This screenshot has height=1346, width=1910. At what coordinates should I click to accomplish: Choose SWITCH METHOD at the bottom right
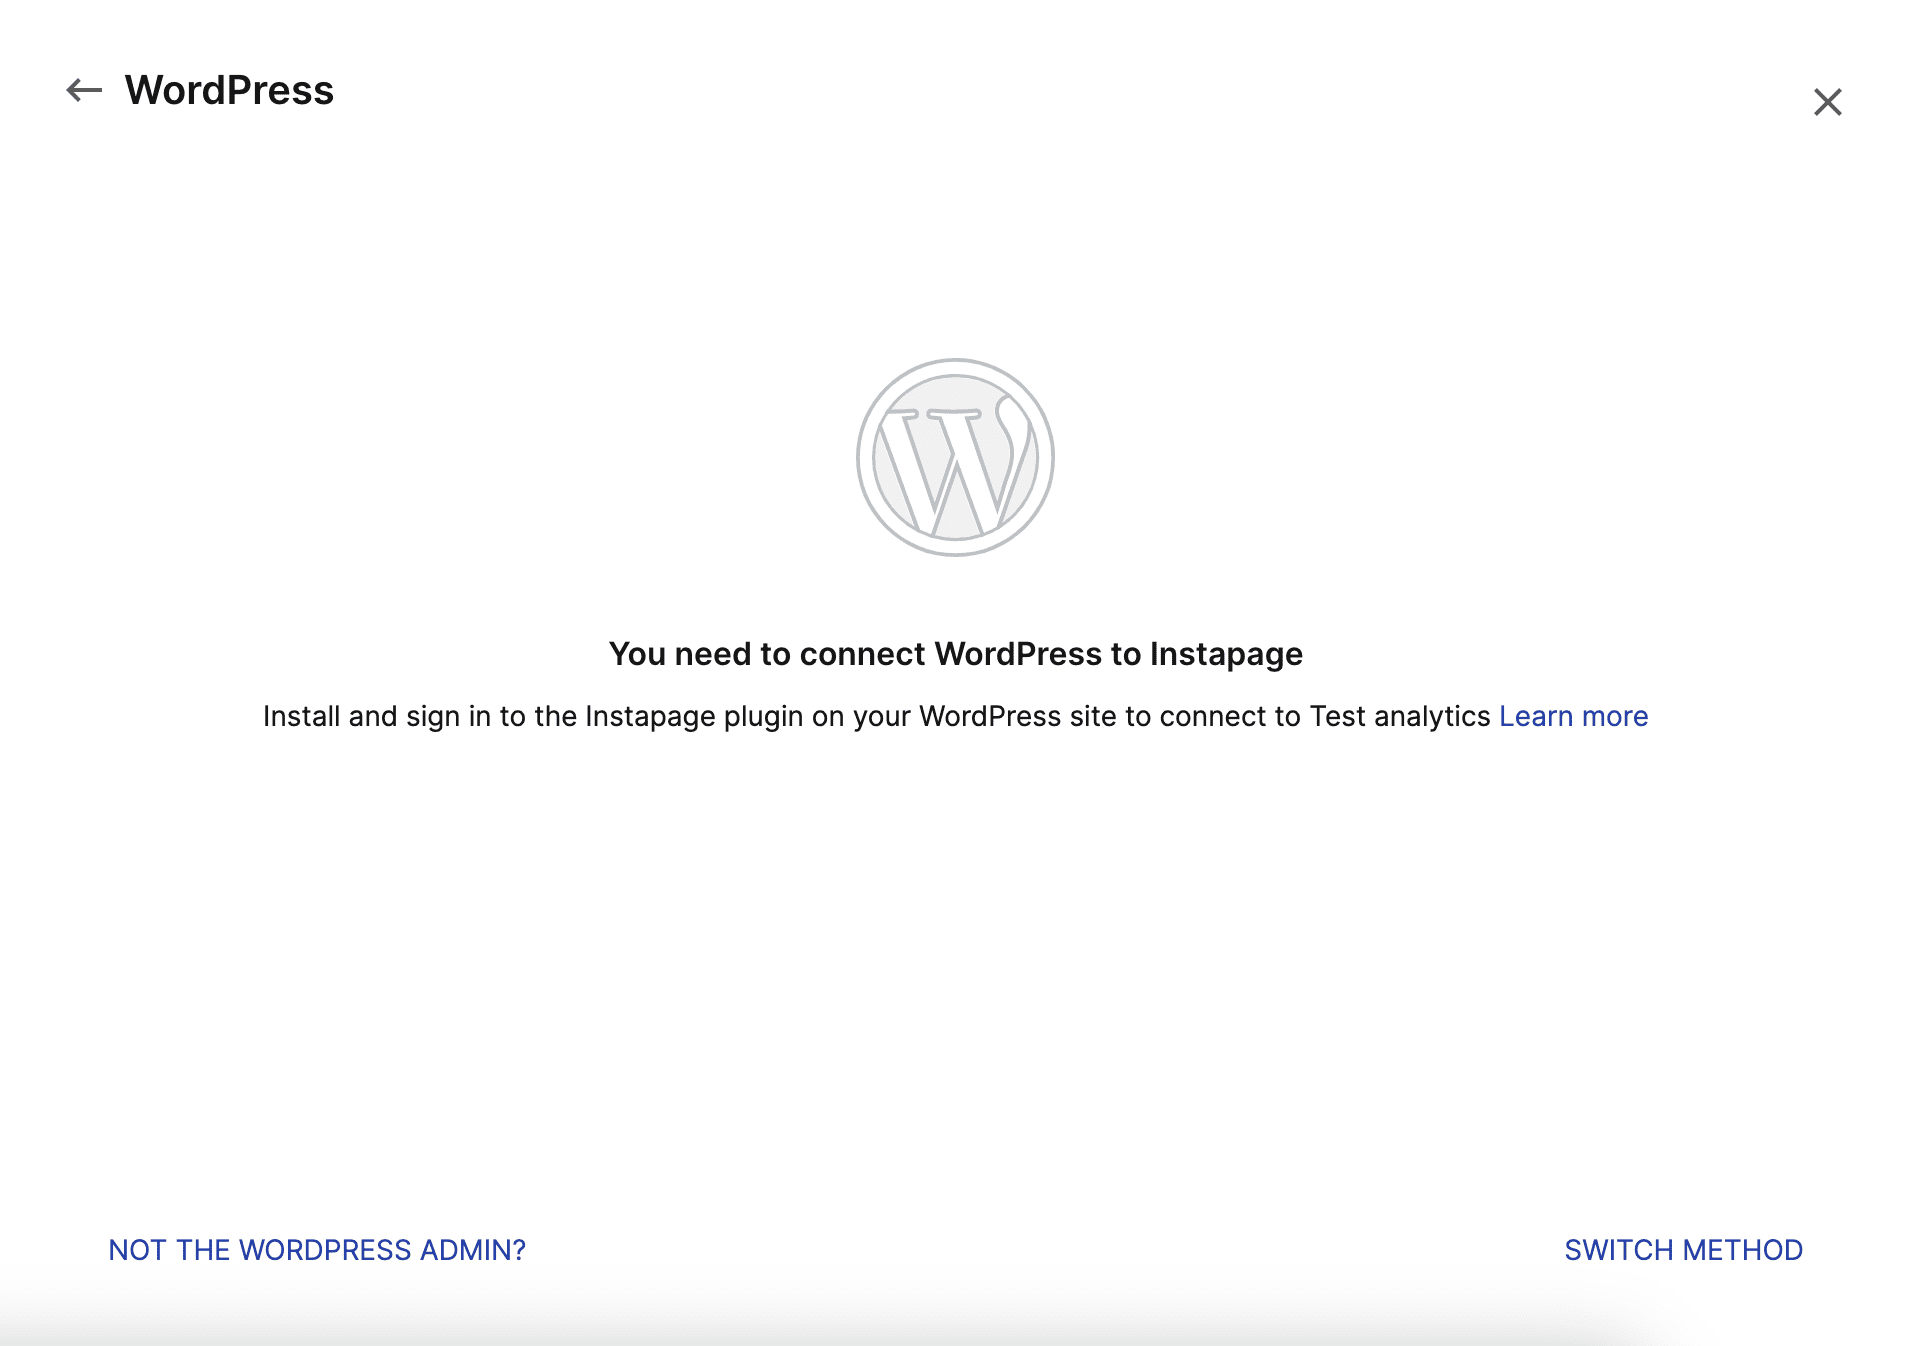point(1683,1250)
